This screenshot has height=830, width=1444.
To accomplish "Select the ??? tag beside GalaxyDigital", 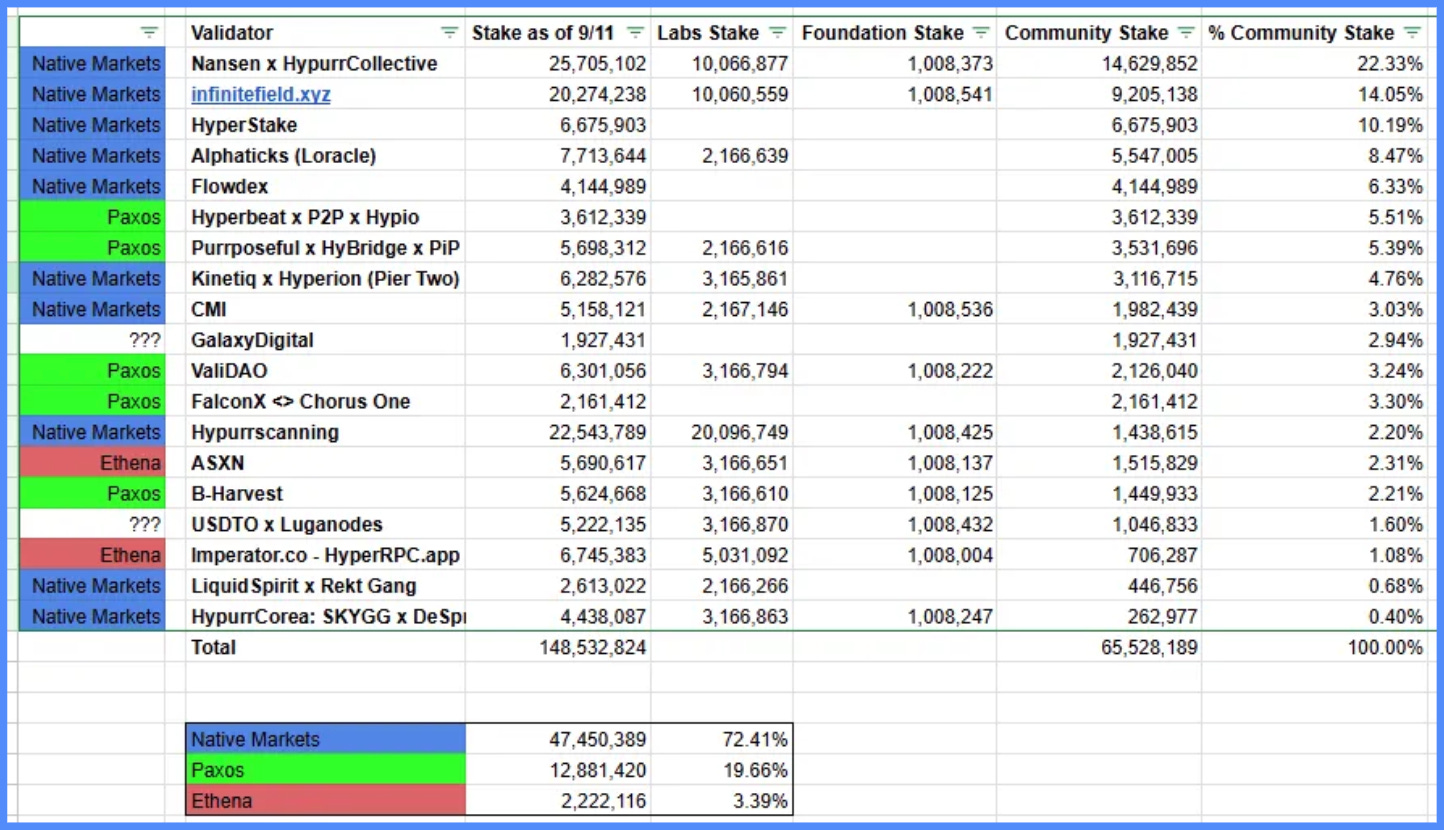I will click(x=92, y=340).
